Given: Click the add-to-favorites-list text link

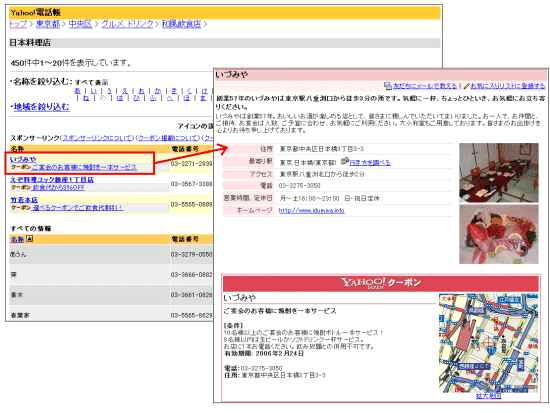Looking at the screenshot, I should (x=508, y=86).
